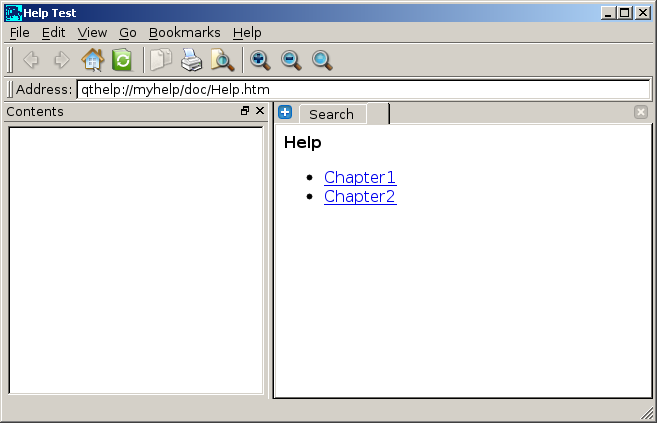This screenshot has width=657, height=423.
Task: Click the Home toolbar icon
Action: click(92, 60)
